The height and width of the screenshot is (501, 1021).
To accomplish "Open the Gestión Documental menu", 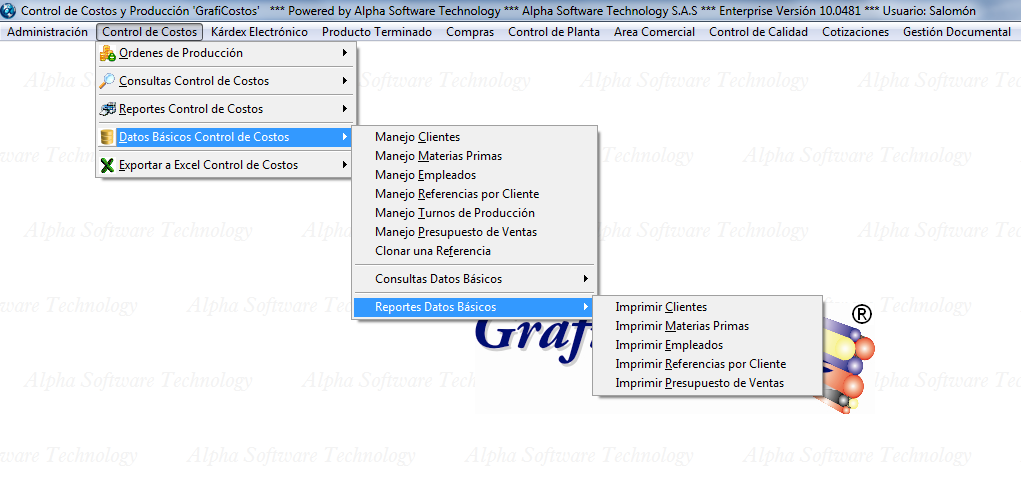I will click(956, 32).
